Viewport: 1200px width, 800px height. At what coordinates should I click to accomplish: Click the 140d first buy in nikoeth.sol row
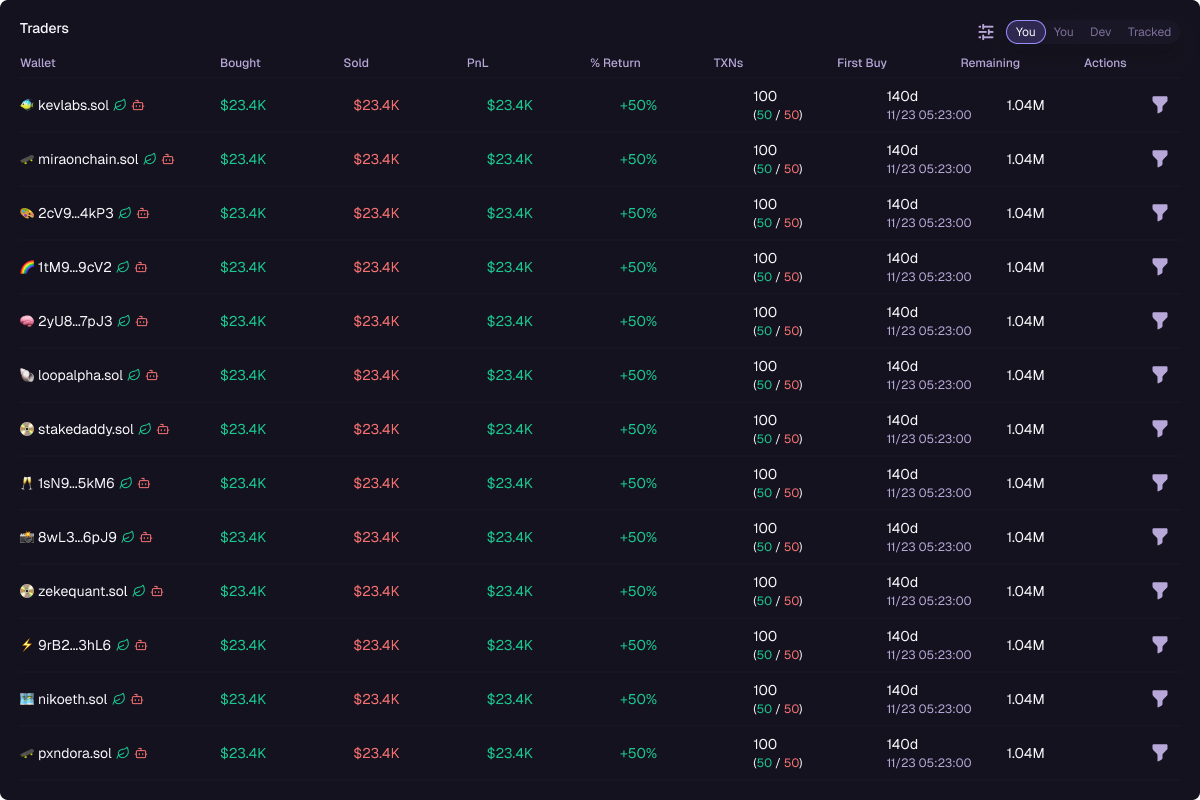[x=902, y=690]
